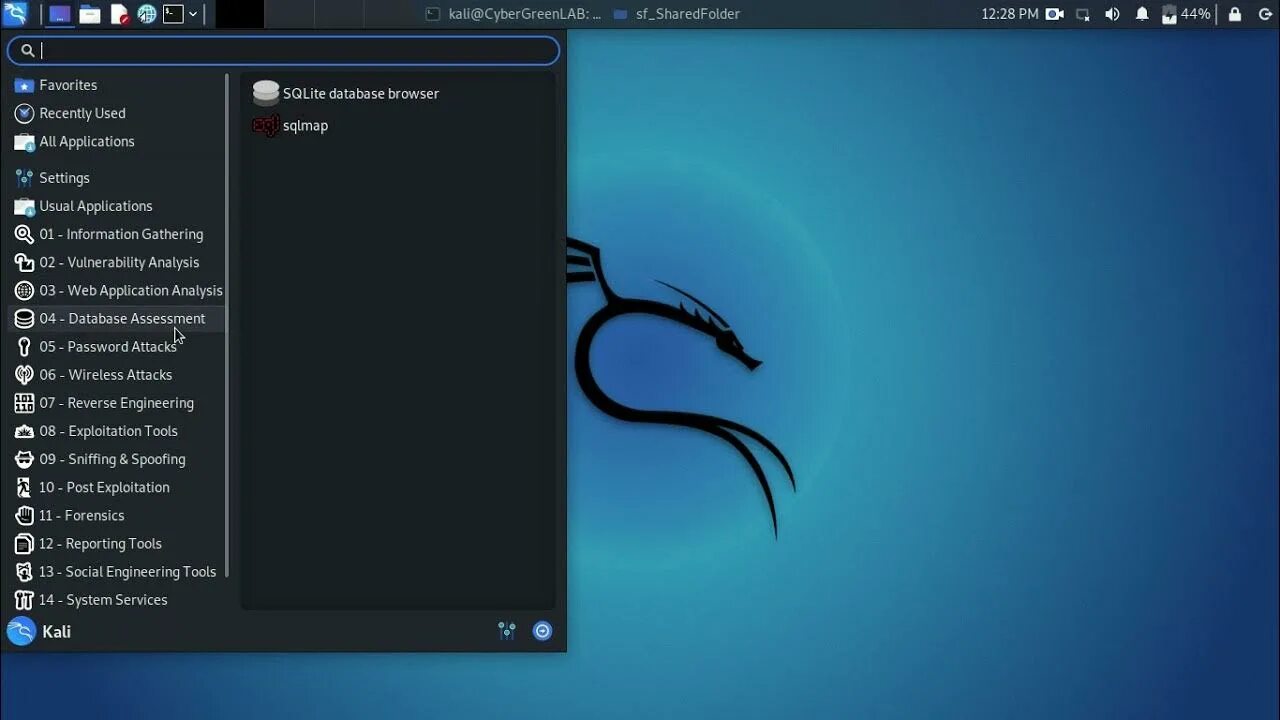Open Usual Applications category
This screenshot has width=1280, height=720.
click(x=118, y=206)
